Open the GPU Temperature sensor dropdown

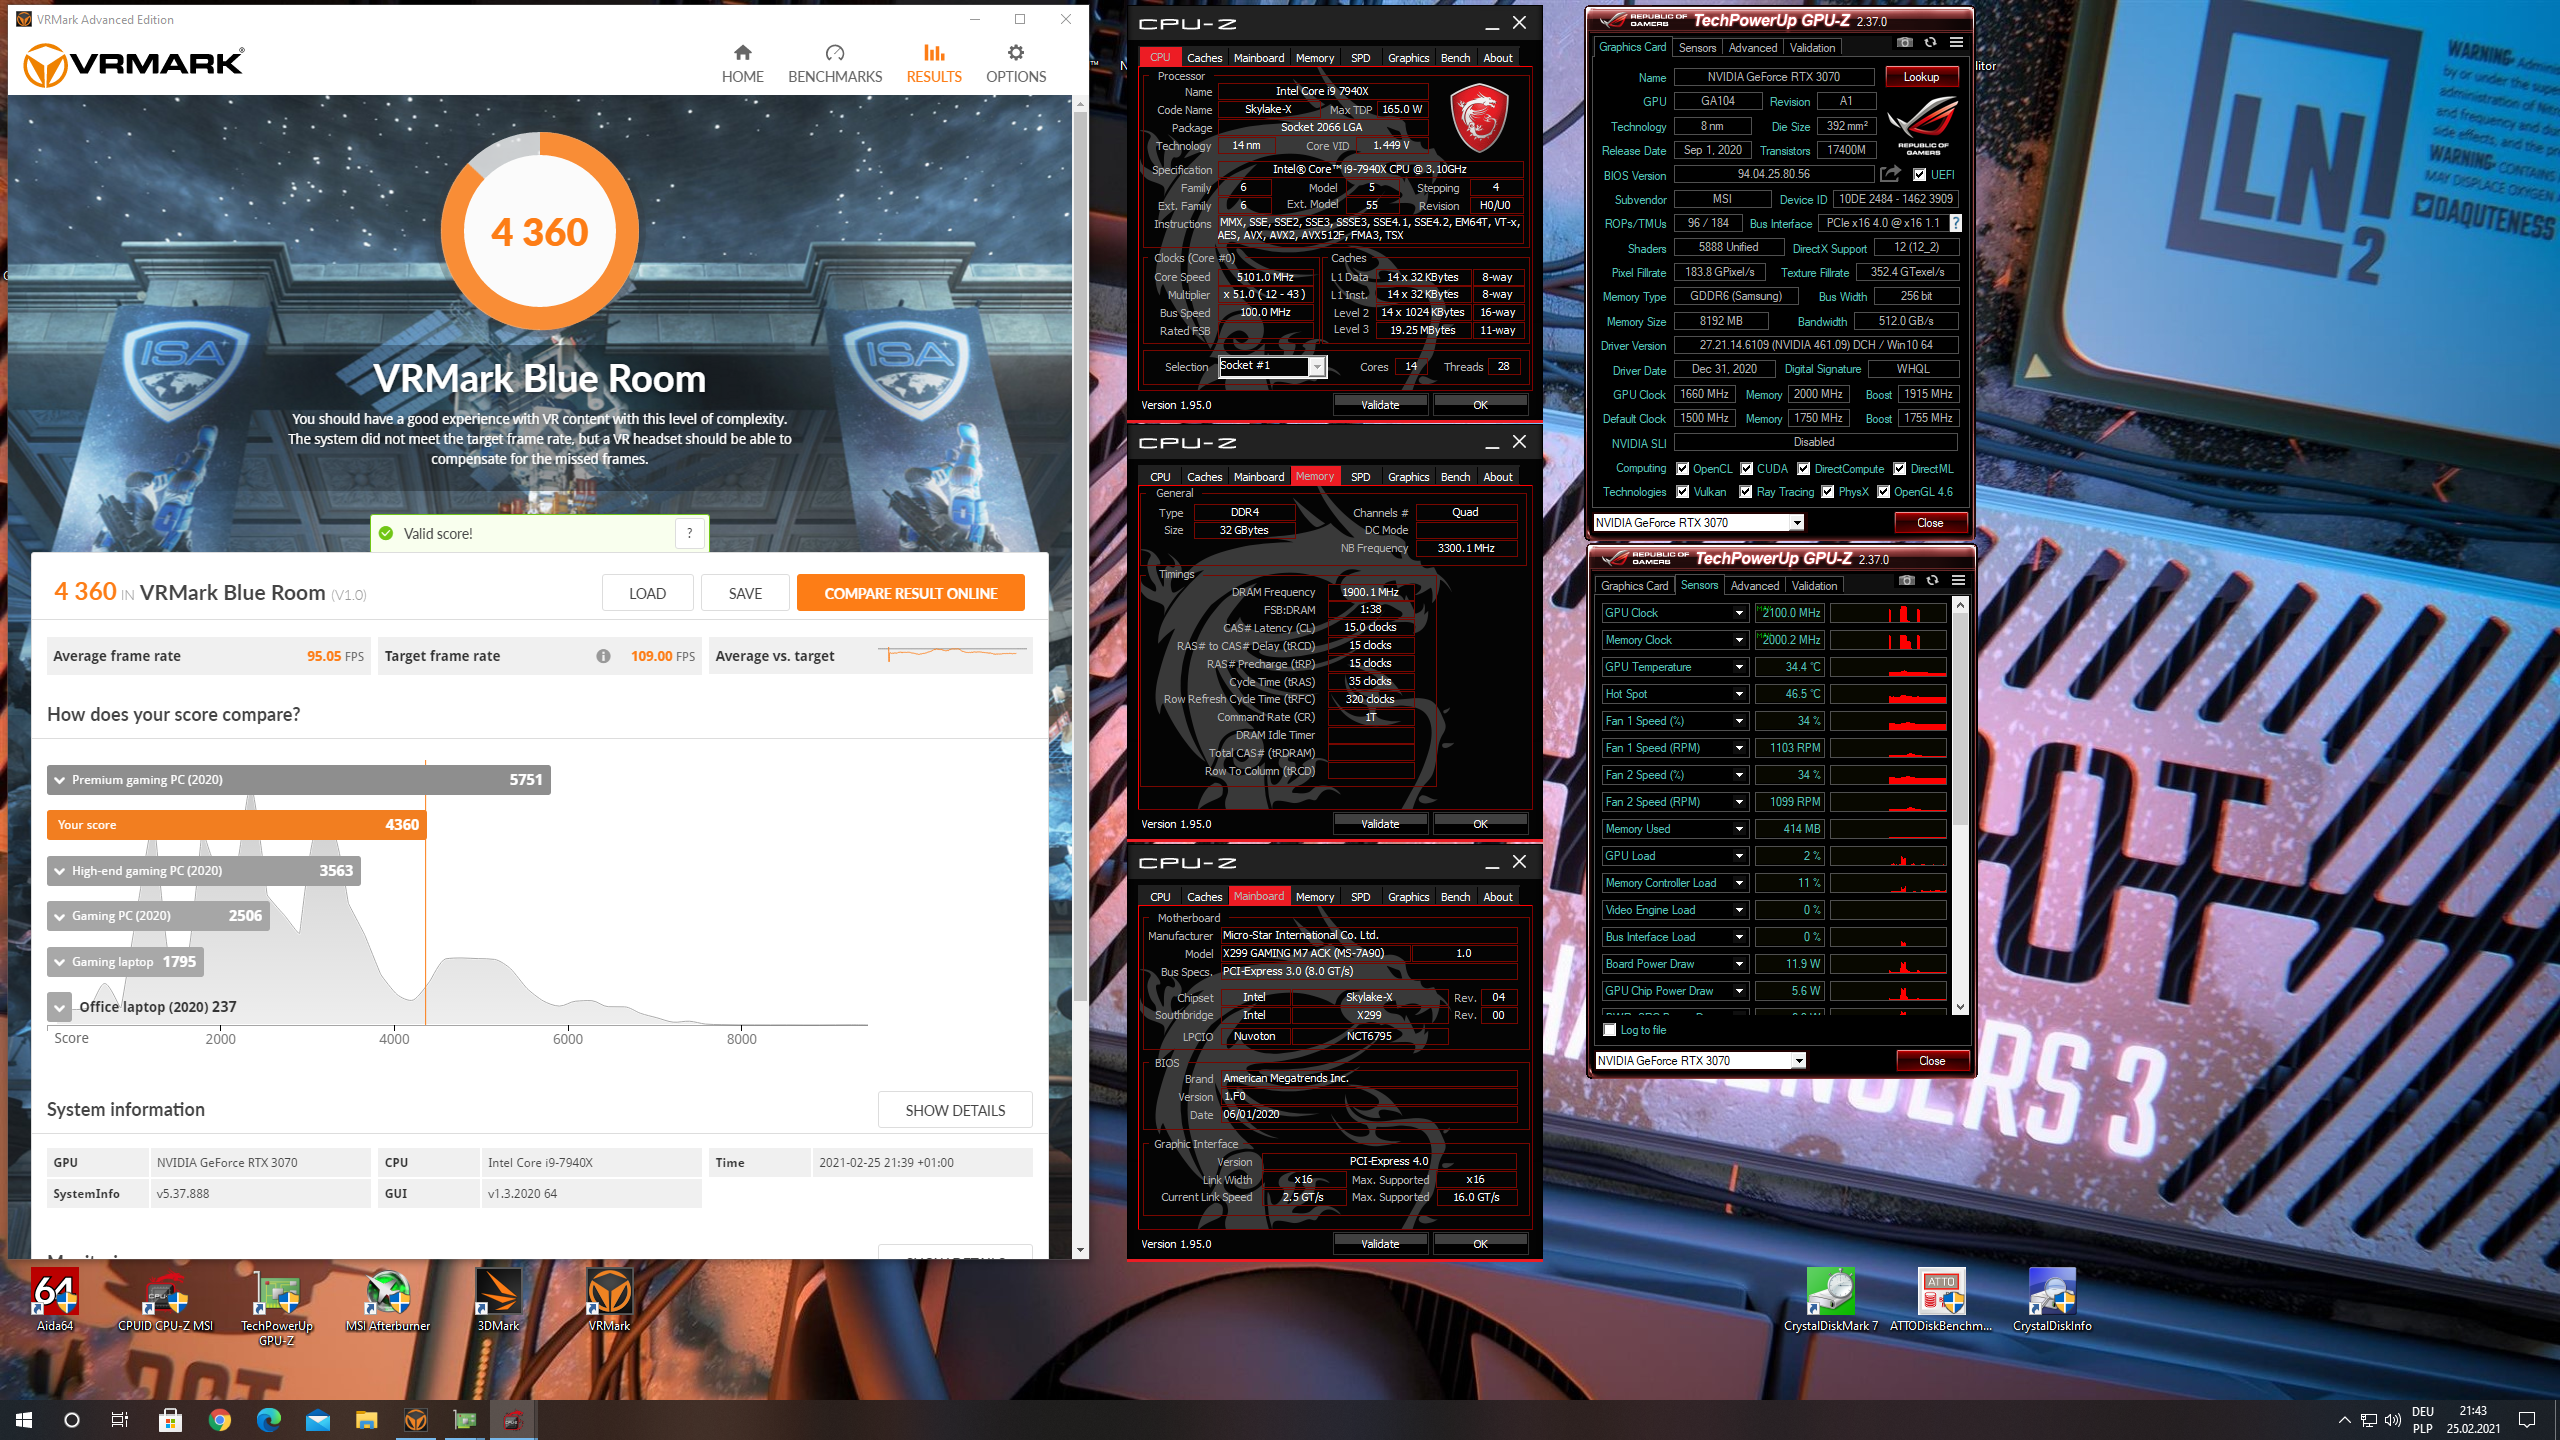(1739, 667)
